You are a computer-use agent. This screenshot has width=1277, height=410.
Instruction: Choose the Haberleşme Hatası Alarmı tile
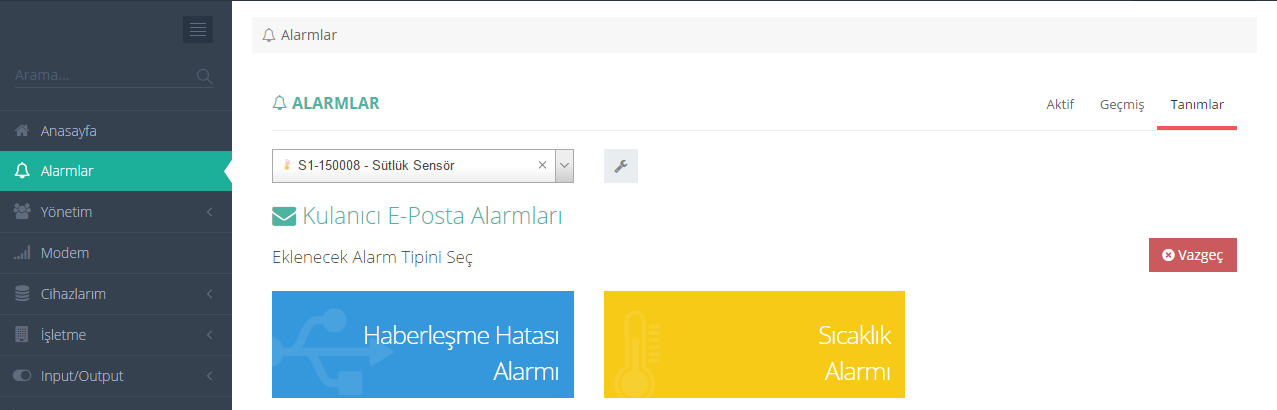(x=423, y=344)
